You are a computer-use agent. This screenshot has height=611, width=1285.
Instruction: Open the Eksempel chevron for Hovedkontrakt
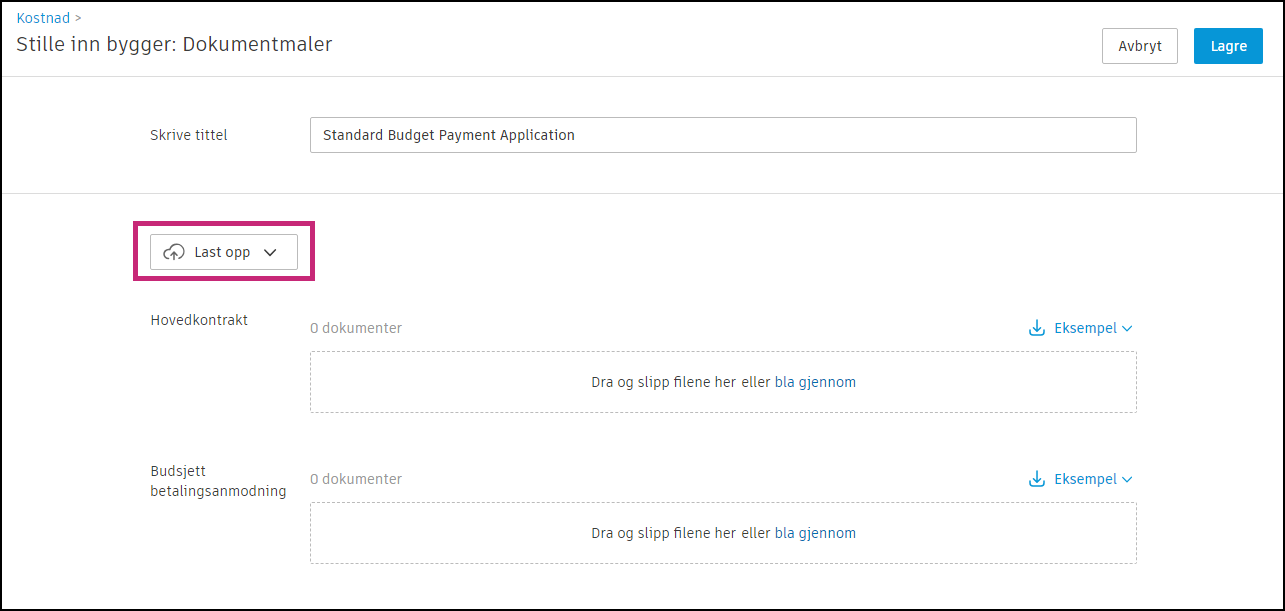[x=1127, y=328]
